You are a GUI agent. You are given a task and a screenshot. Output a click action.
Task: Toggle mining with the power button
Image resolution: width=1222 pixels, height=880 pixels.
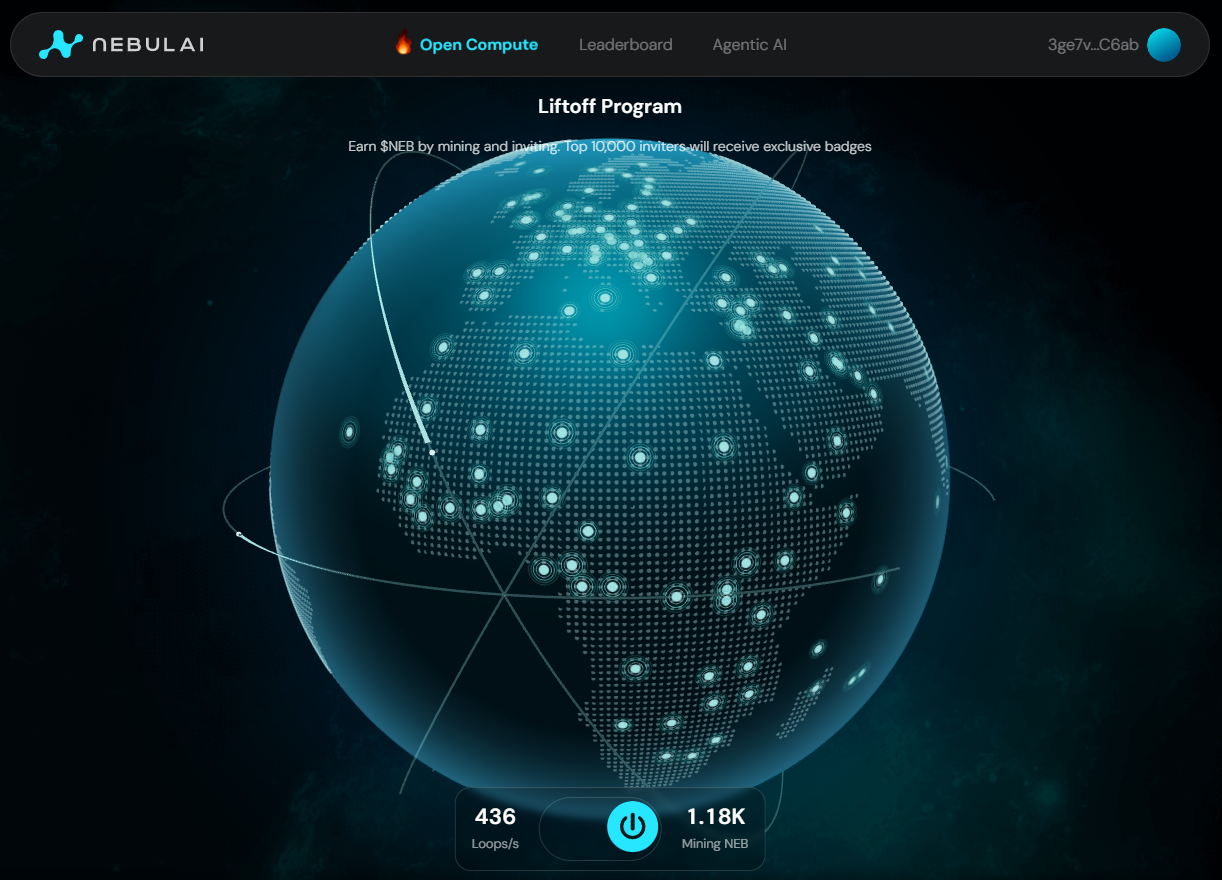tap(632, 826)
